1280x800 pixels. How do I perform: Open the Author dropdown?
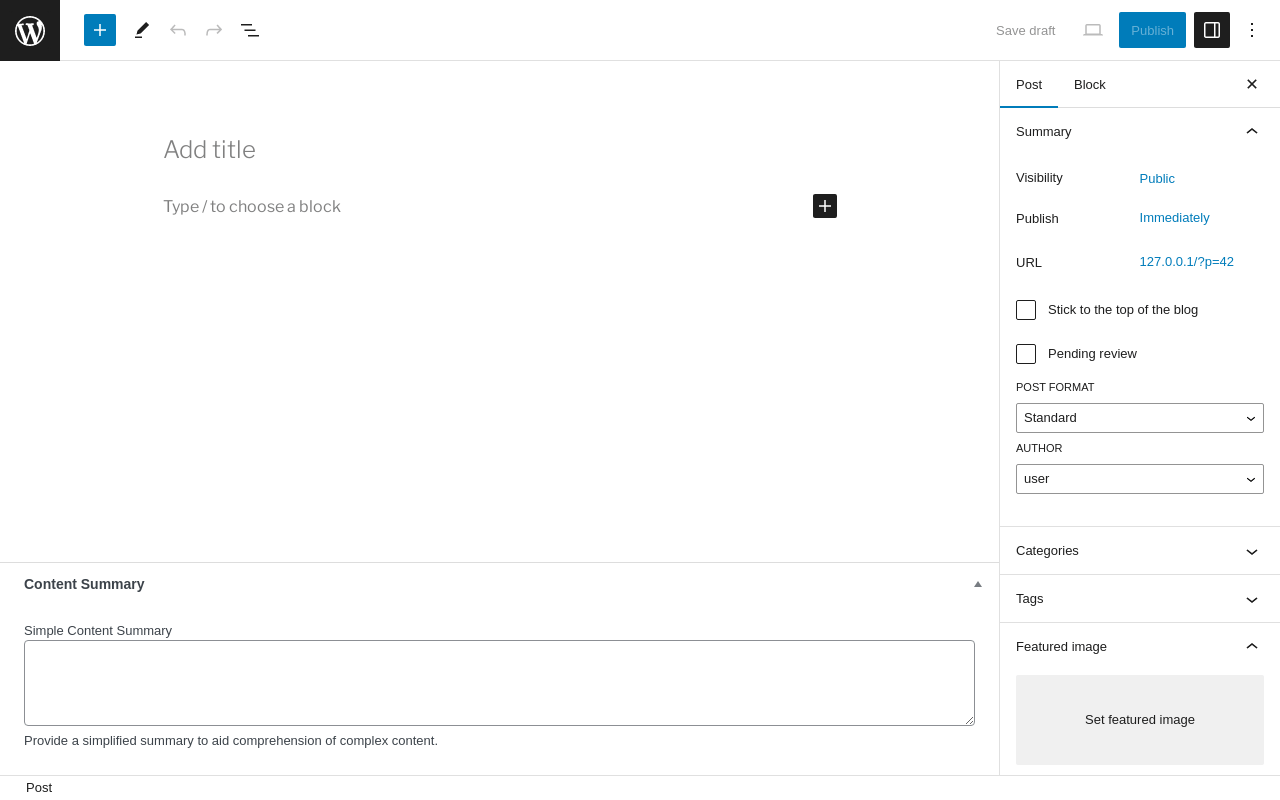coord(1140,479)
